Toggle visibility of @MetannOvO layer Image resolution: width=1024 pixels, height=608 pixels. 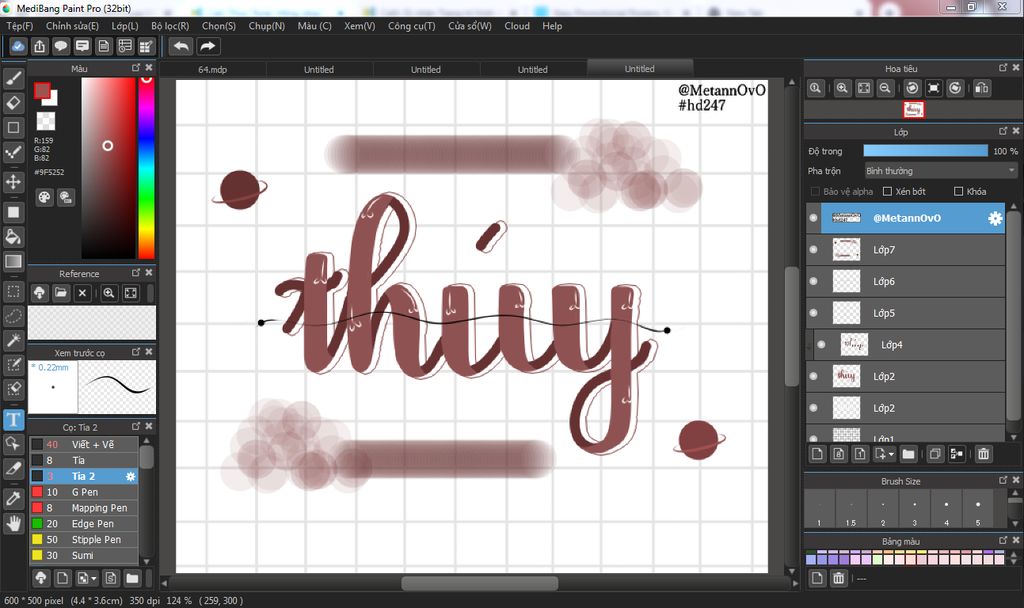pyautogui.click(x=814, y=218)
